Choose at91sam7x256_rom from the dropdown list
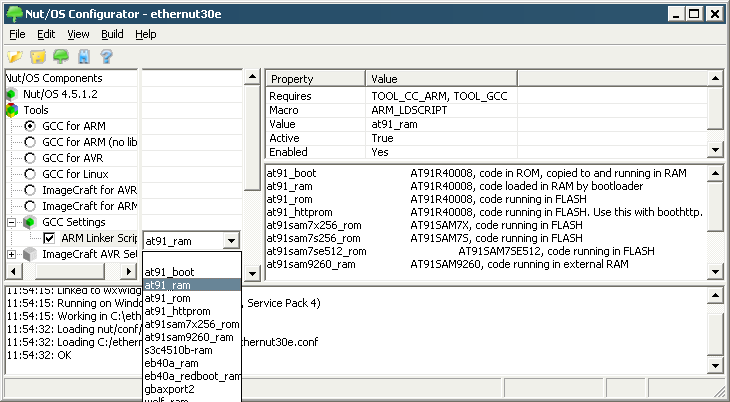Viewport: 730px width, 402px height. coord(192,324)
